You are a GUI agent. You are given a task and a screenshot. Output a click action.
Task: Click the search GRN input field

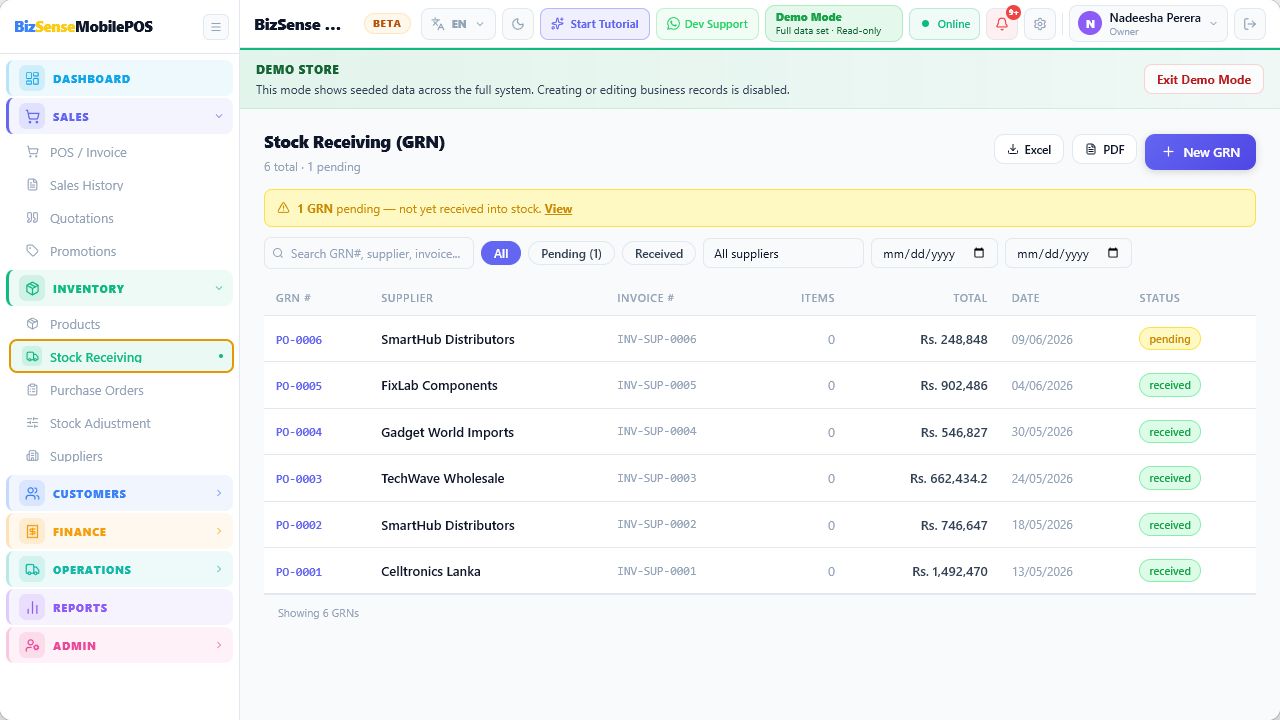click(369, 253)
